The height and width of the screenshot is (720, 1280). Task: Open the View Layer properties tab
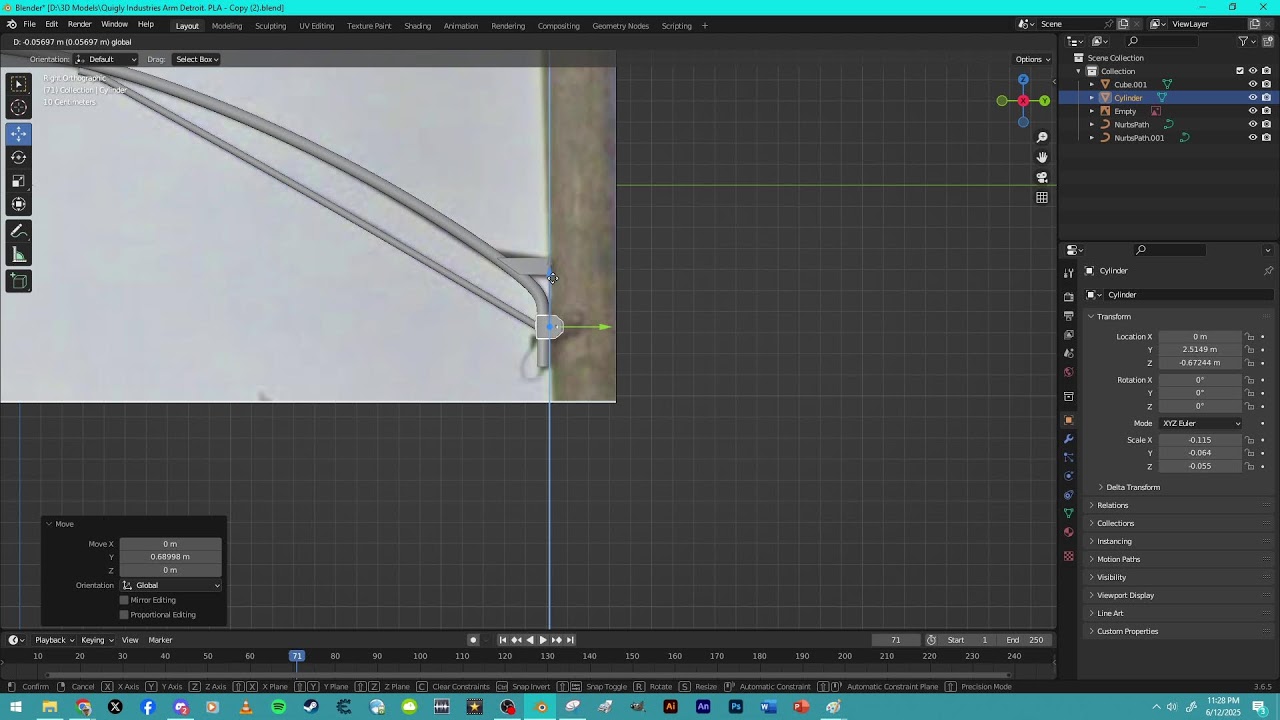tap(1068, 335)
